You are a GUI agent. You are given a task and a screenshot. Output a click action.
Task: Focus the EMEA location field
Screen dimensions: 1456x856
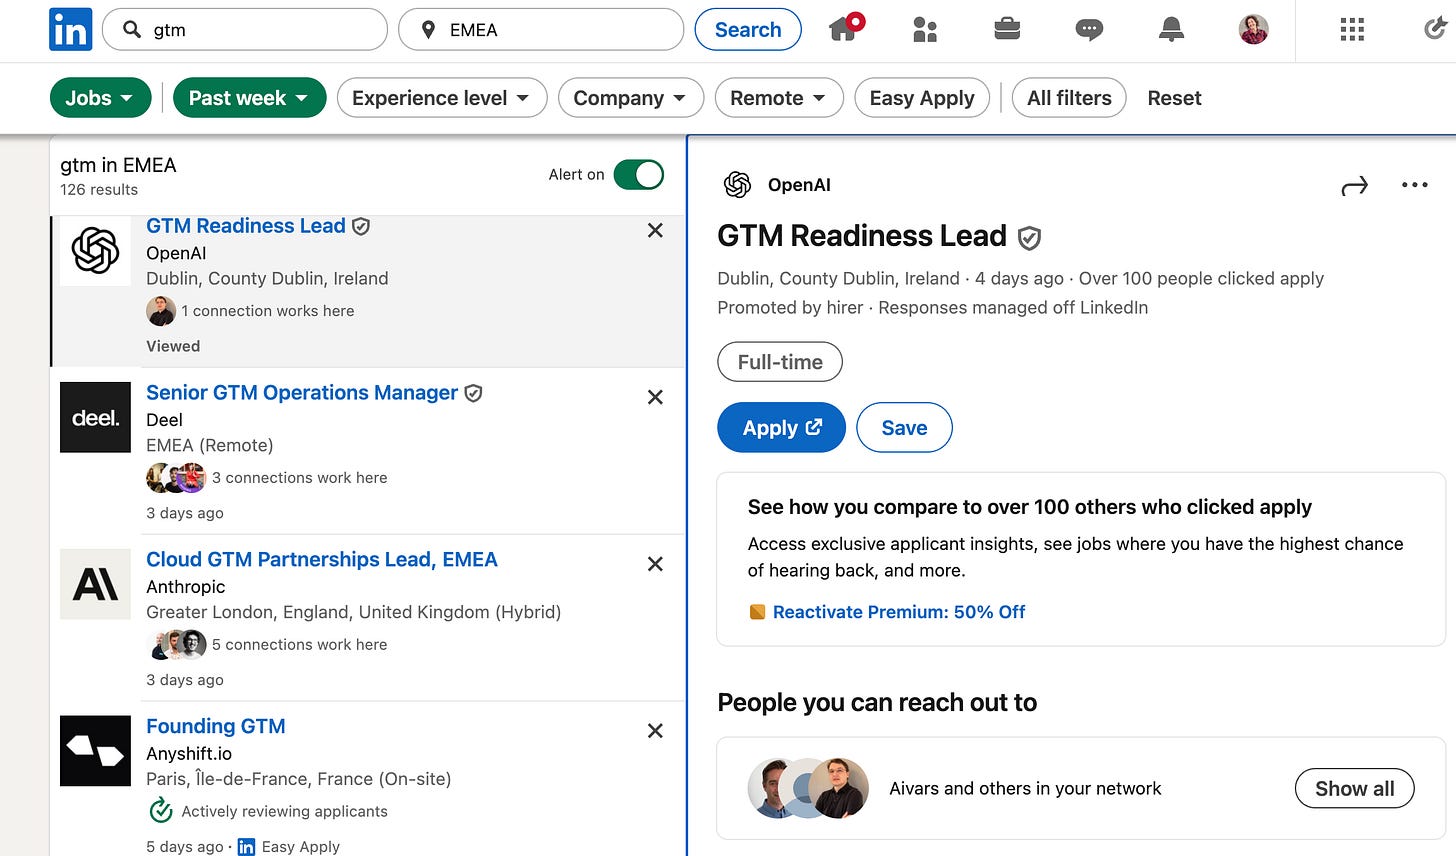point(541,30)
